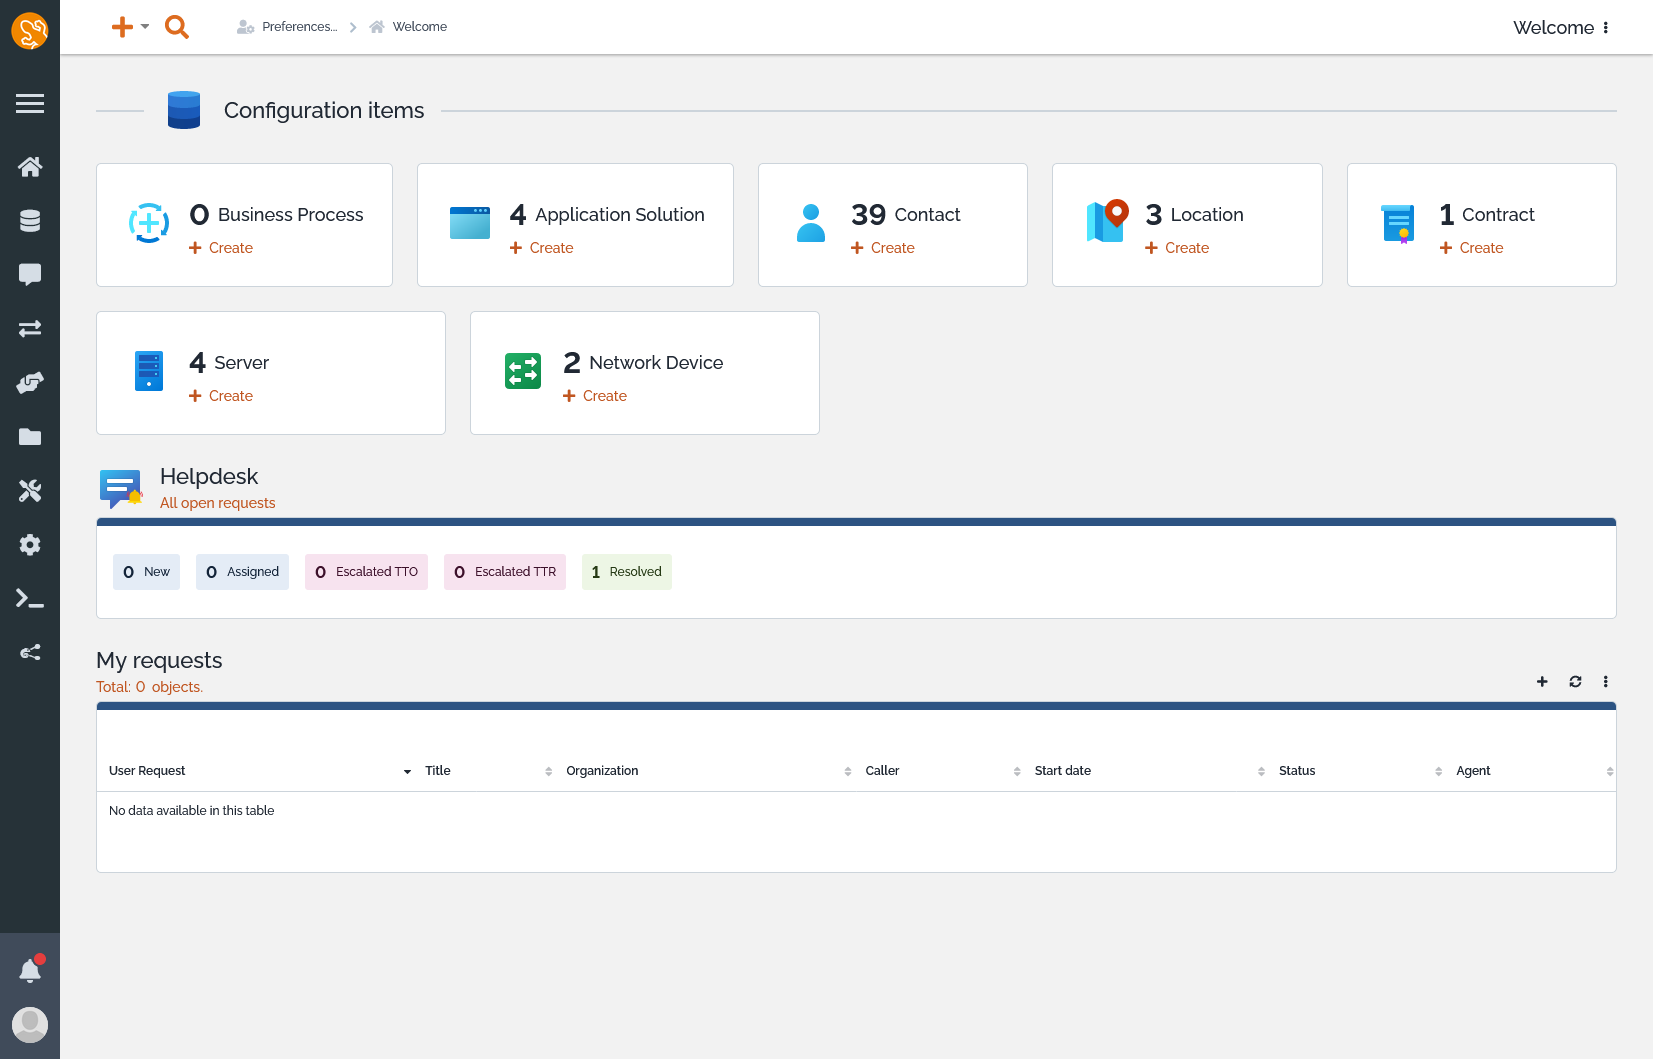Click the notifications bell icon
This screenshot has height=1059, width=1653.
[30, 970]
